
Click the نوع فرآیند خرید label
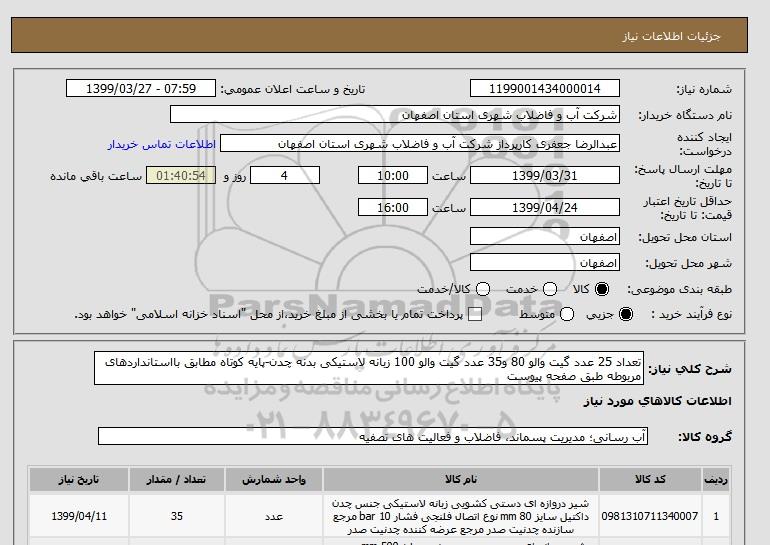click(x=691, y=314)
